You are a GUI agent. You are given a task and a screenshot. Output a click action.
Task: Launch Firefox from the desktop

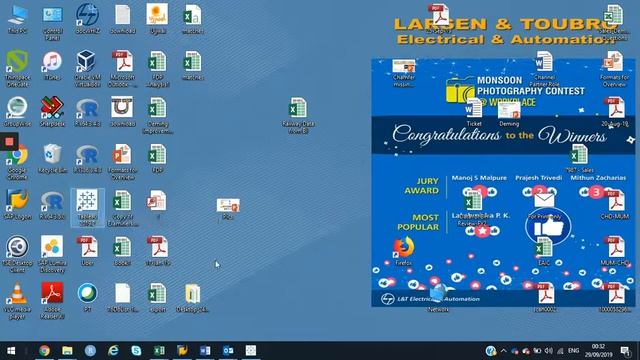click(x=403, y=251)
